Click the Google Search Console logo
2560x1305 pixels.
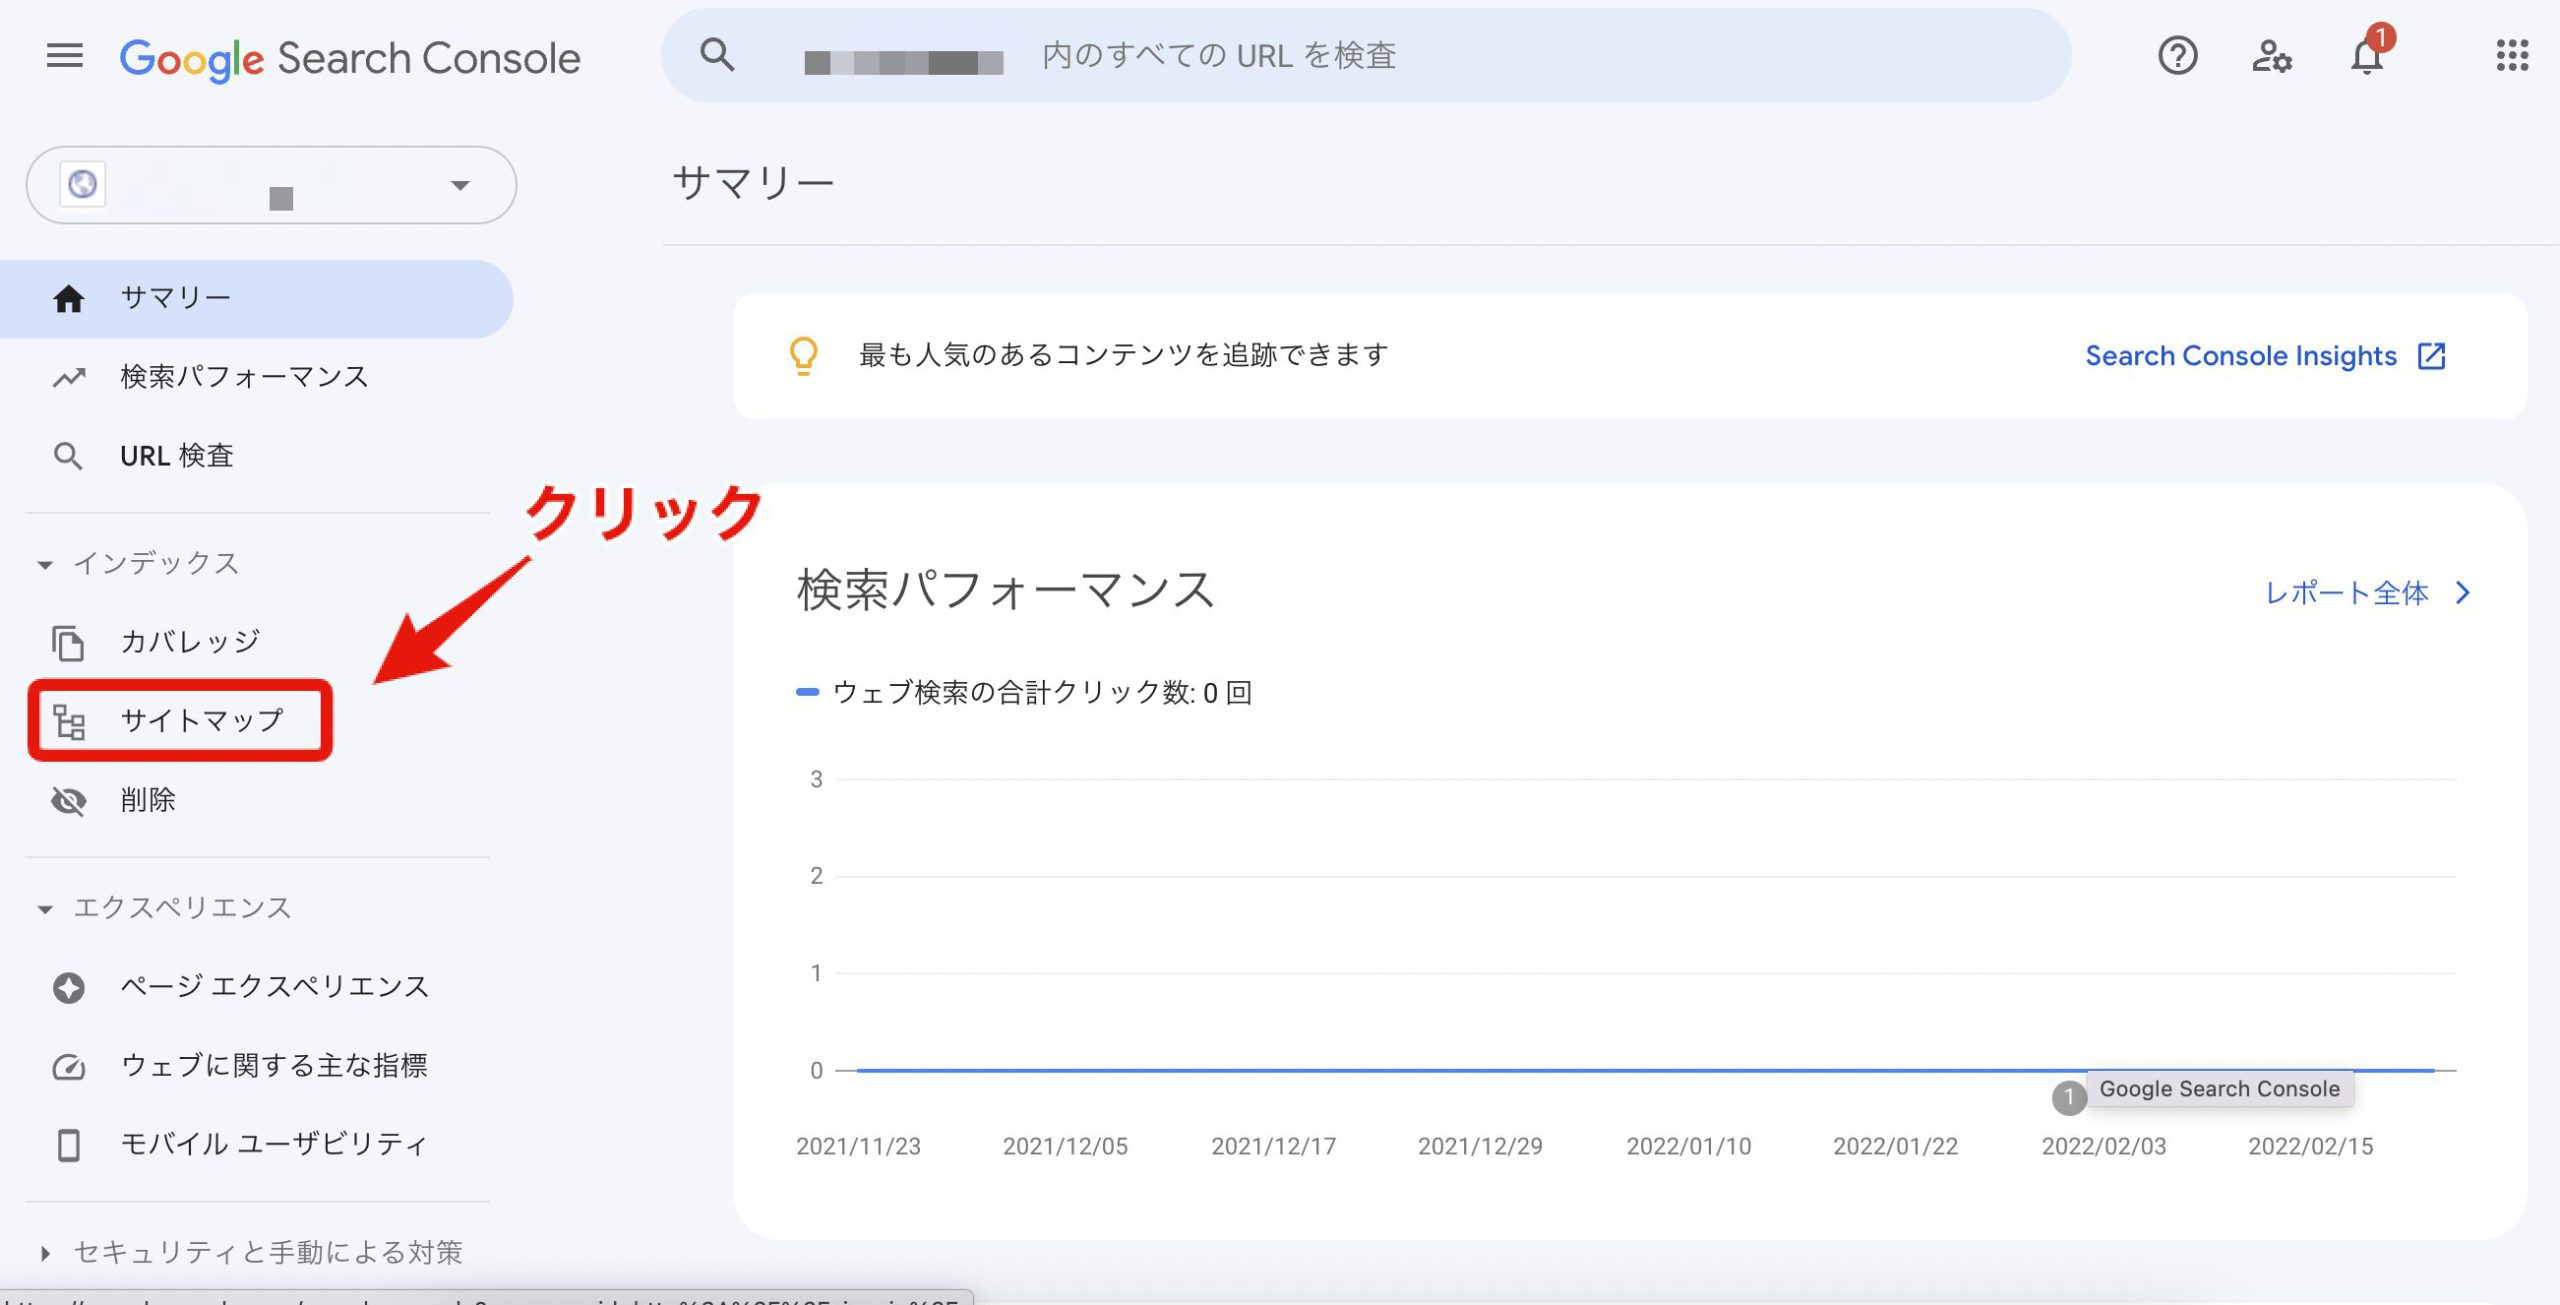point(350,58)
